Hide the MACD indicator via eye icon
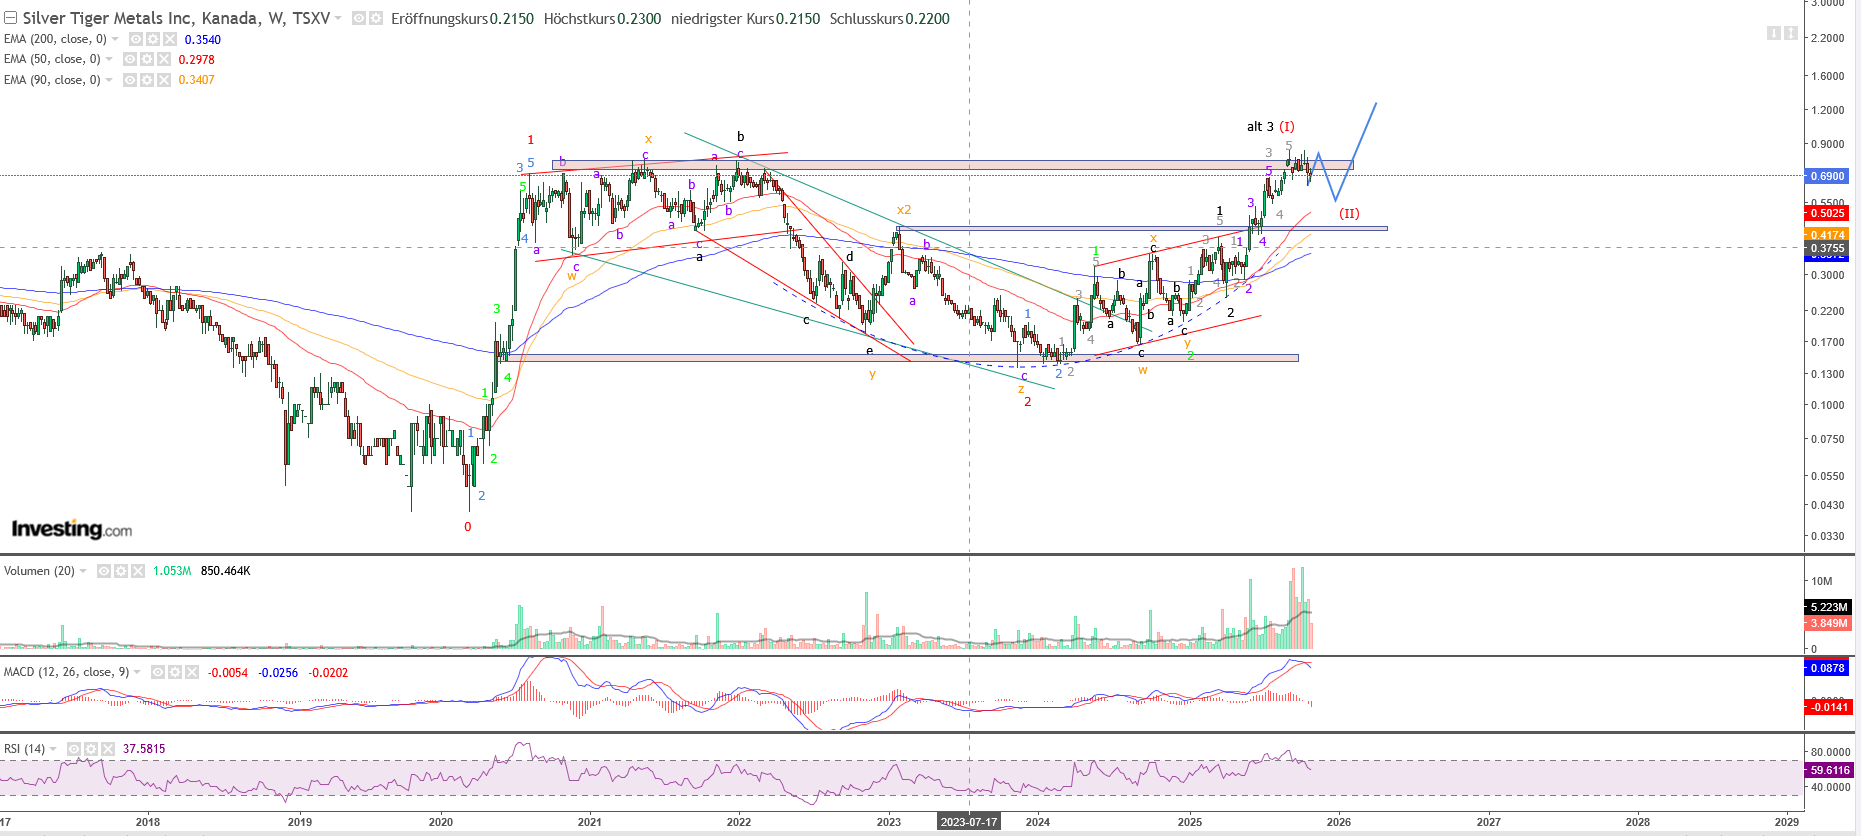 click(x=158, y=672)
